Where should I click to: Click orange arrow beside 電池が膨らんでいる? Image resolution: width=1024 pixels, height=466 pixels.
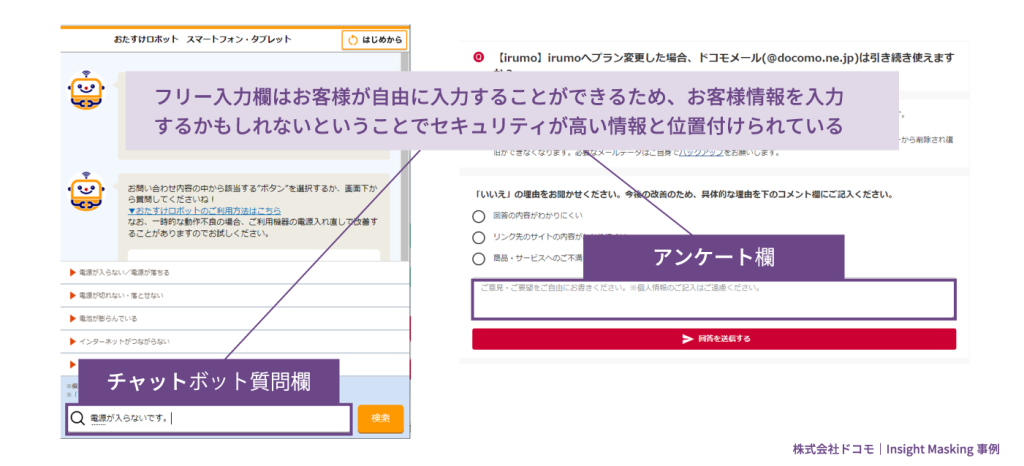tap(73, 319)
